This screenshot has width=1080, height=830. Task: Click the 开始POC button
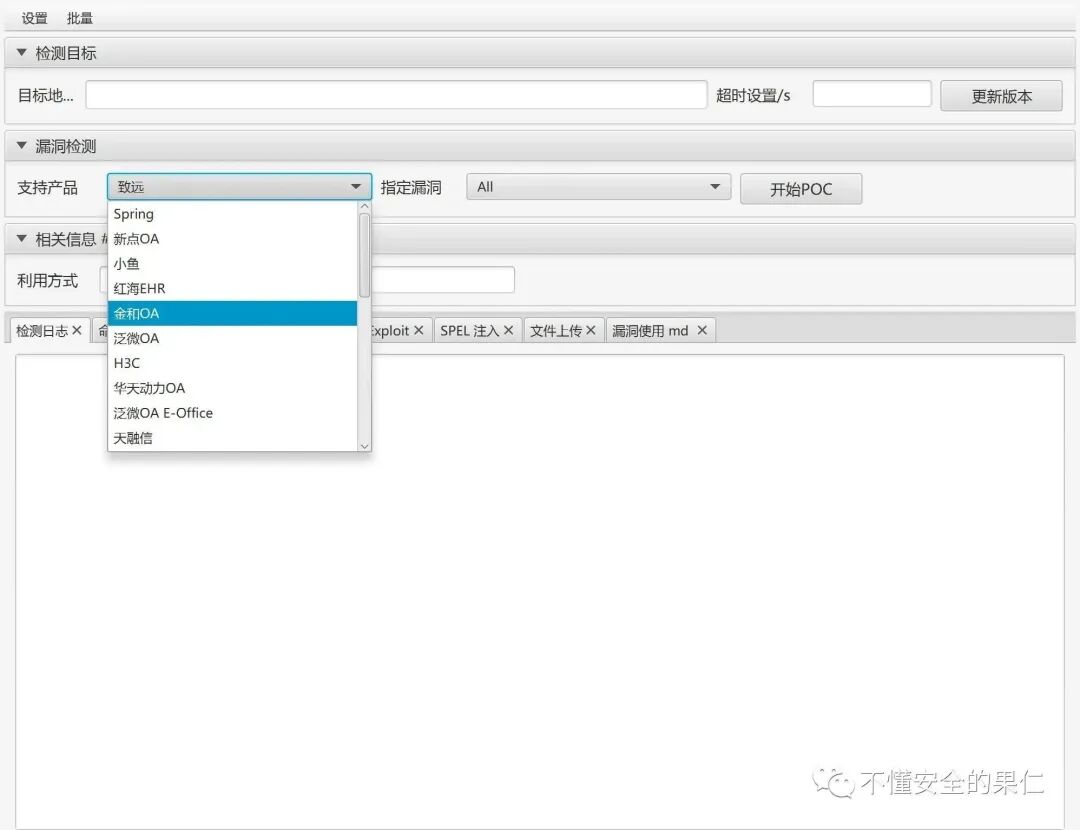(x=801, y=189)
